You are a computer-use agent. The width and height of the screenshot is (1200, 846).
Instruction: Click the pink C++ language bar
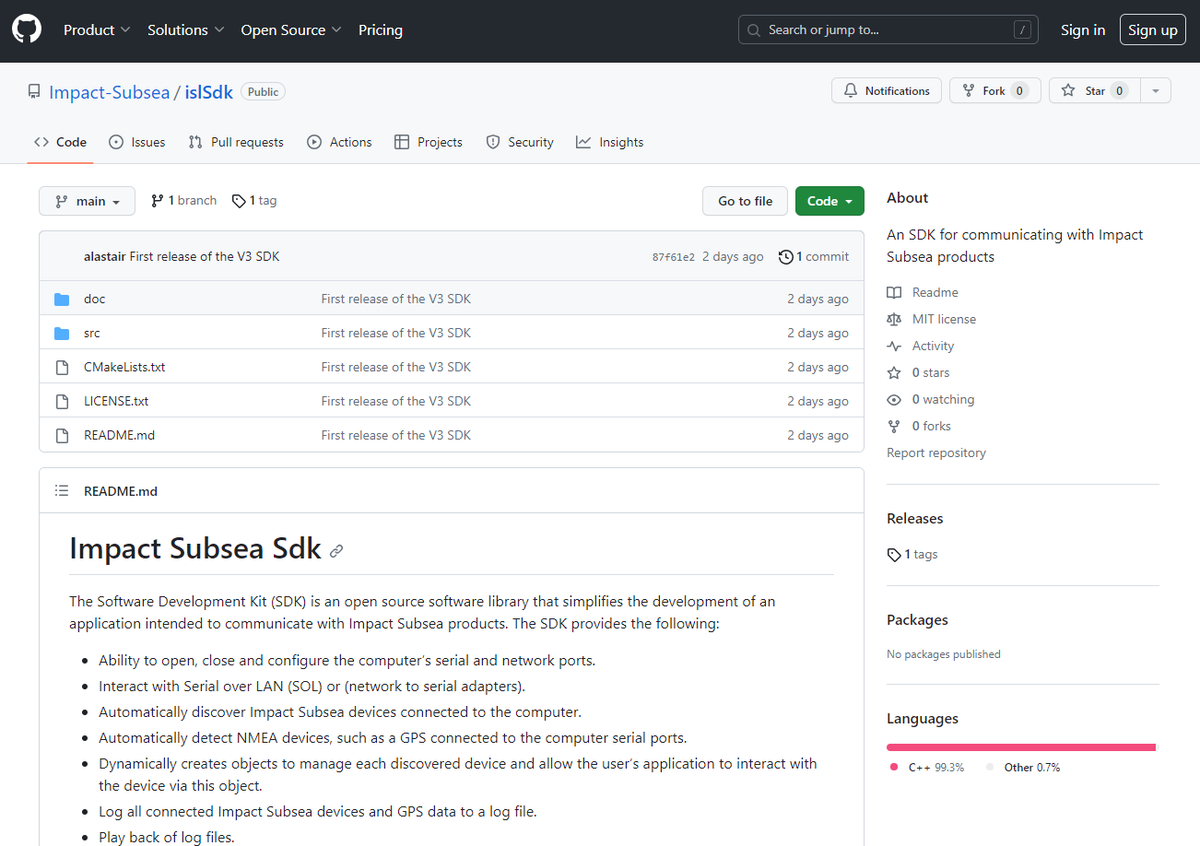pos(1020,747)
